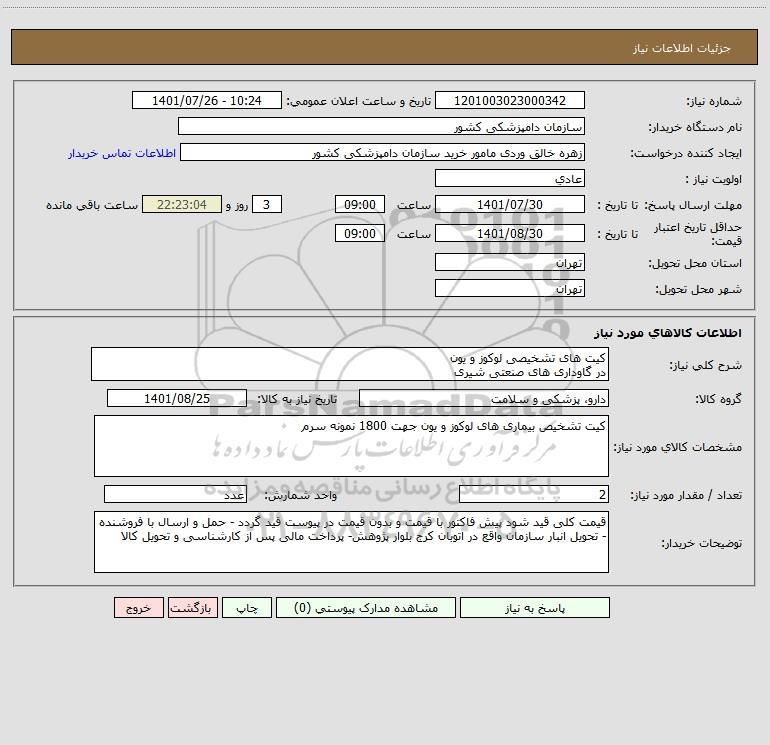This screenshot has width=770, height=745.
Task: Click the price validity date 1401/08/30
Action: (510, 233)
